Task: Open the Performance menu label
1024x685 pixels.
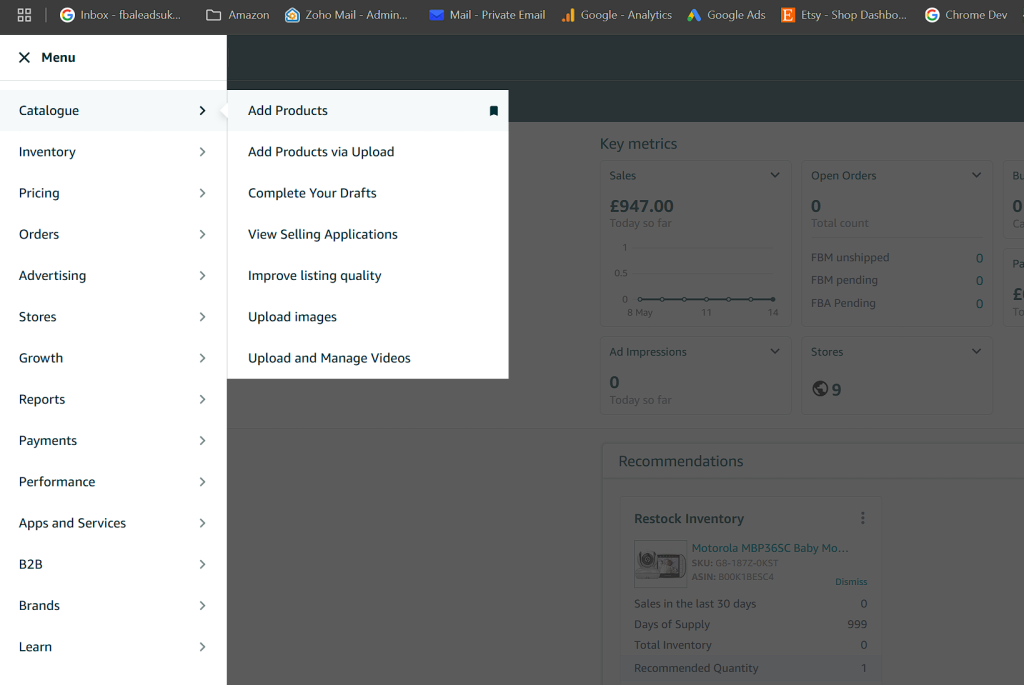Action: click(x=57, y=481)
